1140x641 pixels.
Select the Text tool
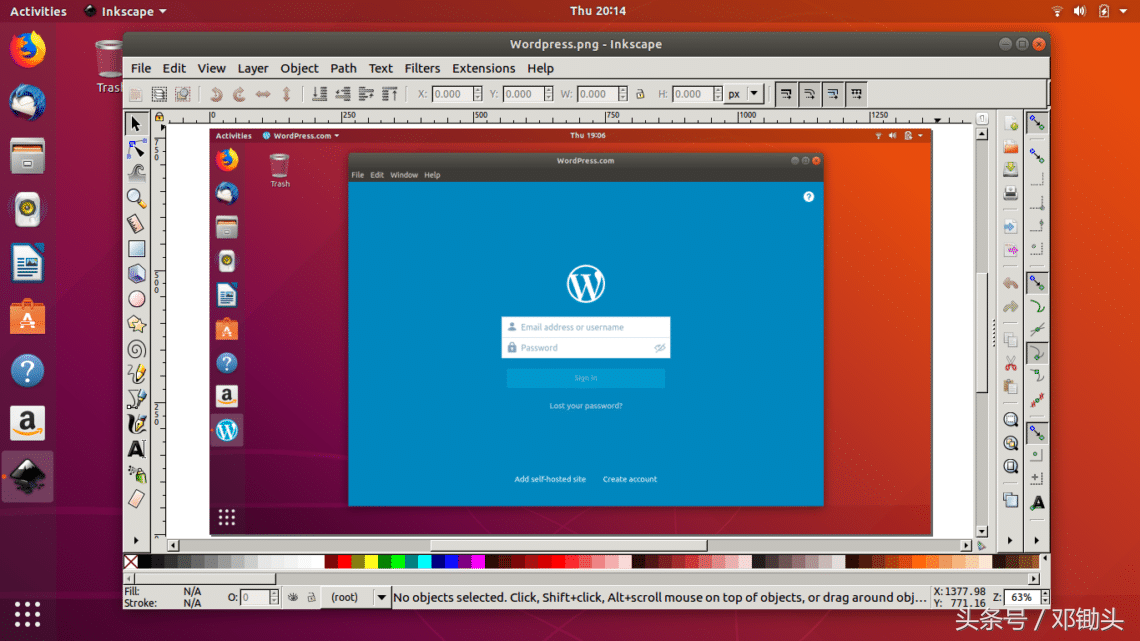tap(136, 449)
